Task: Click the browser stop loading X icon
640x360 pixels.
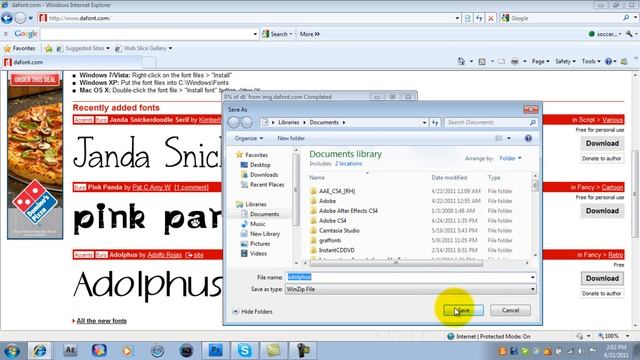Action: point(491,18)
